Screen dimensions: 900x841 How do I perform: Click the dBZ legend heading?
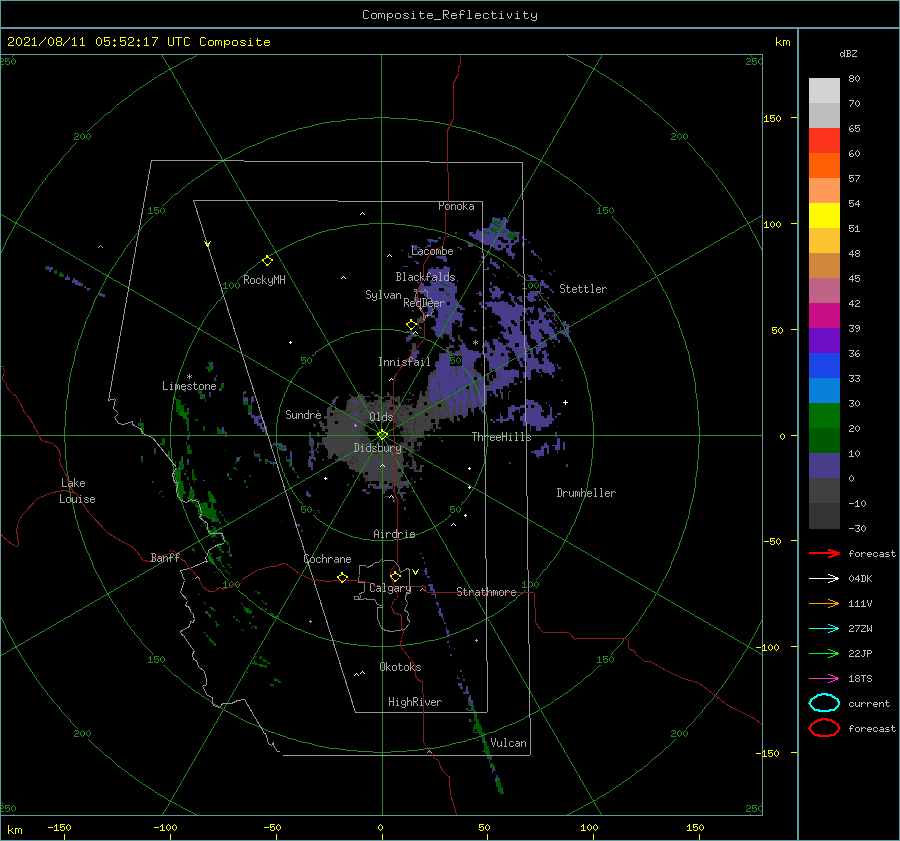848,53
